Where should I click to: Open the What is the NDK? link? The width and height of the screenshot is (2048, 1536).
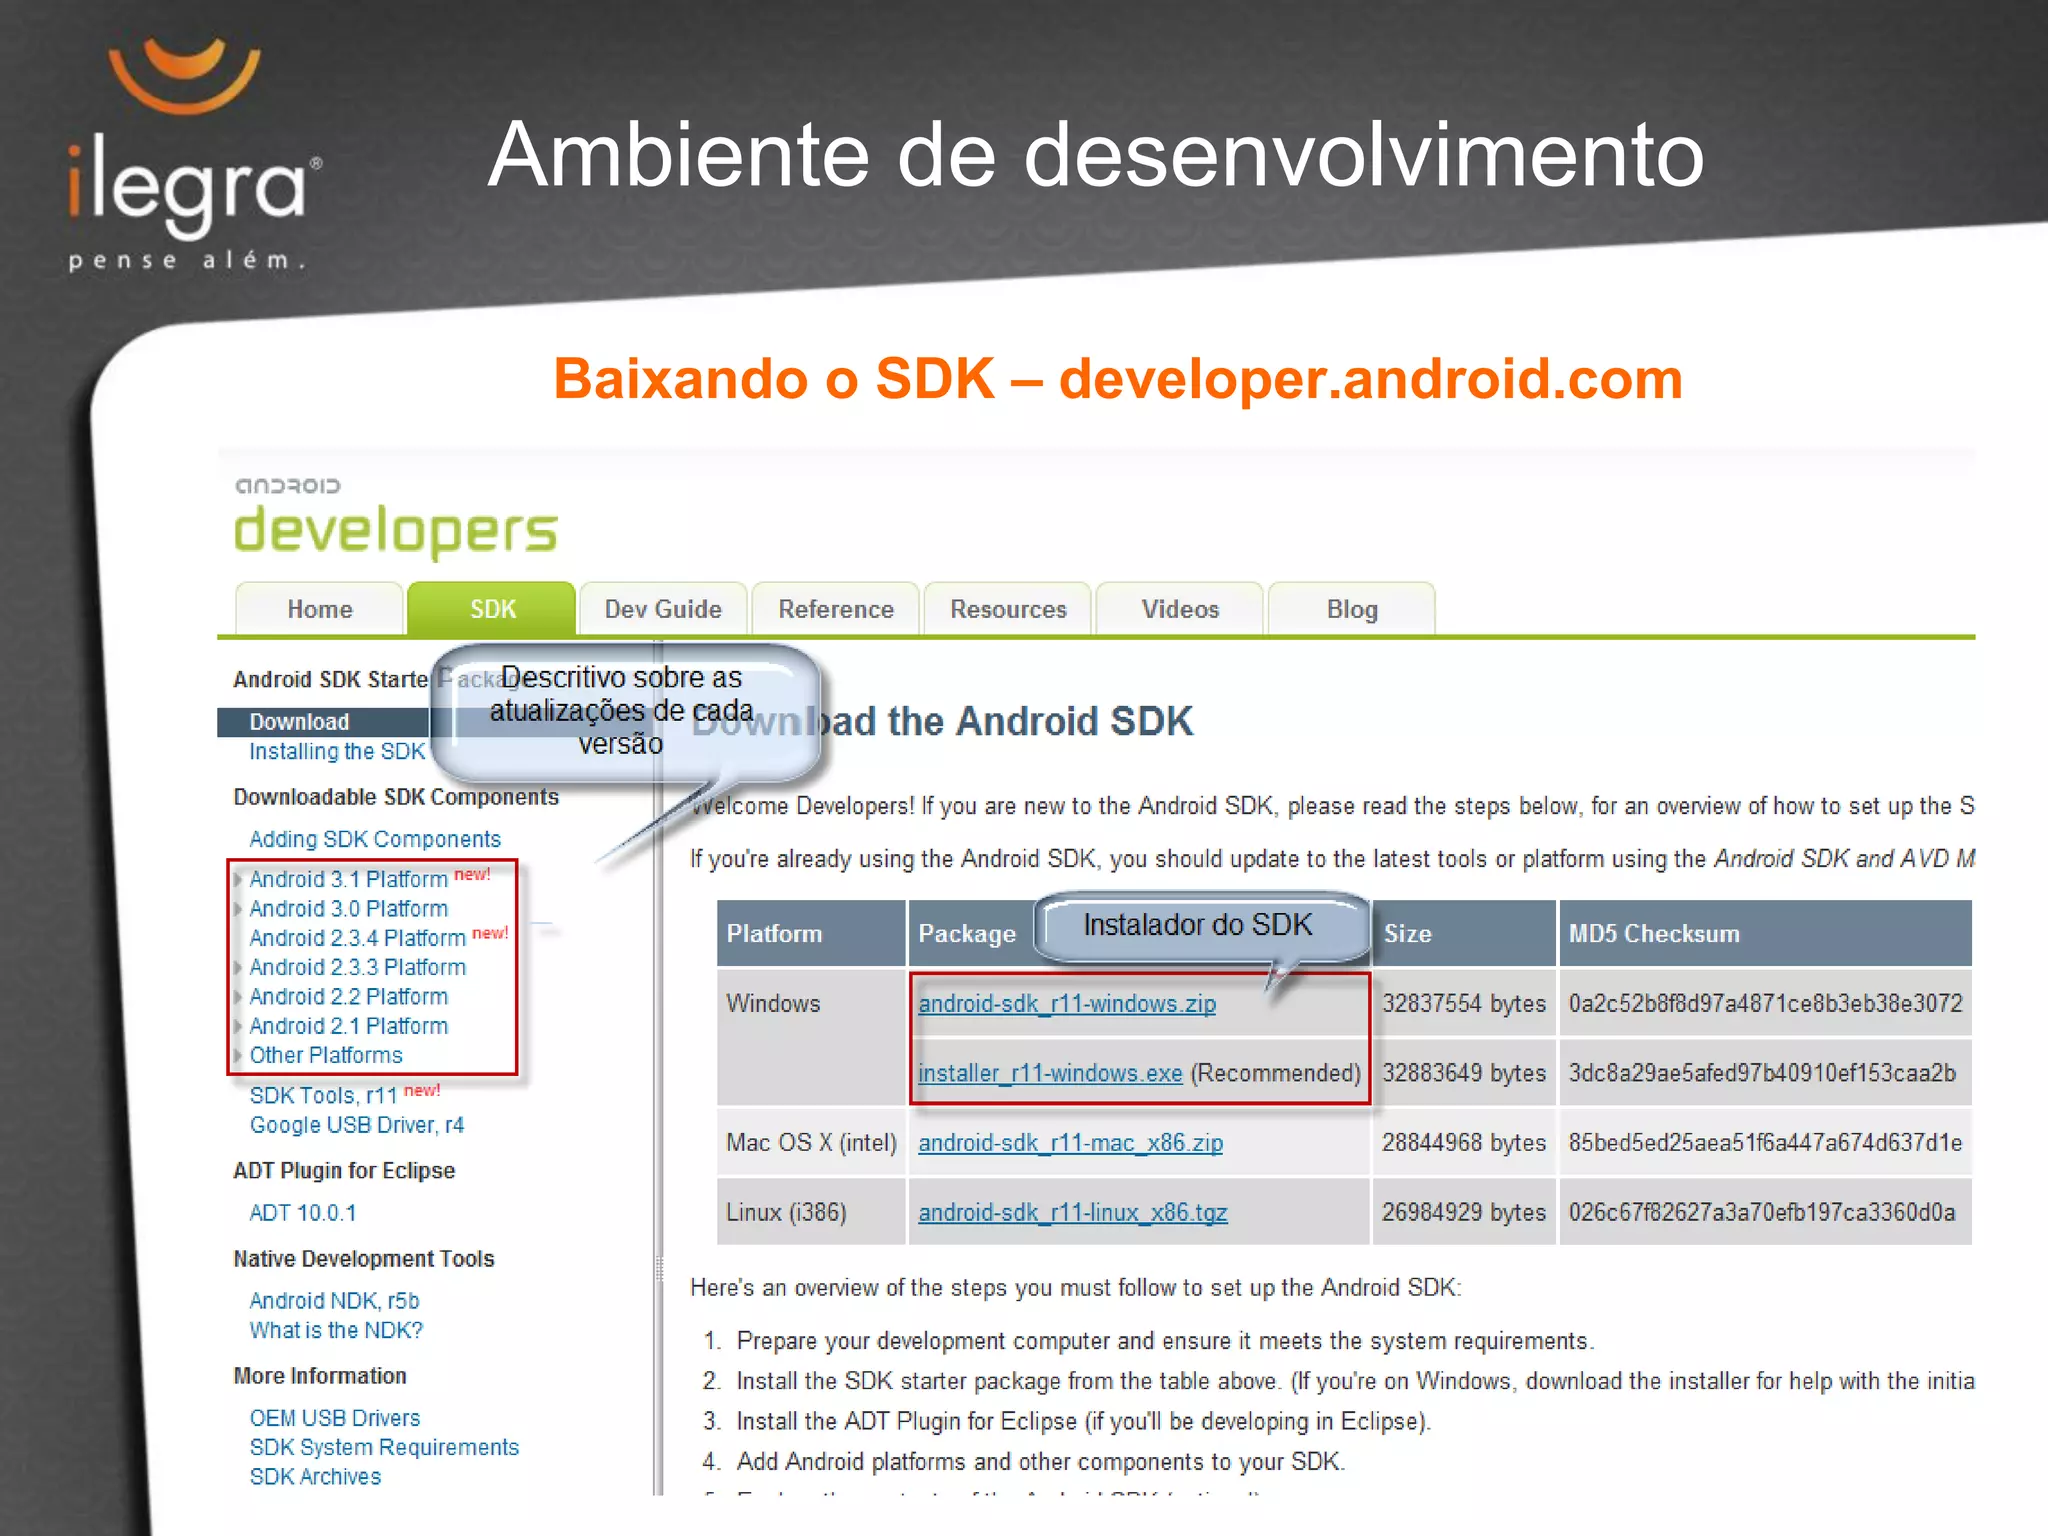point(336,1330)
